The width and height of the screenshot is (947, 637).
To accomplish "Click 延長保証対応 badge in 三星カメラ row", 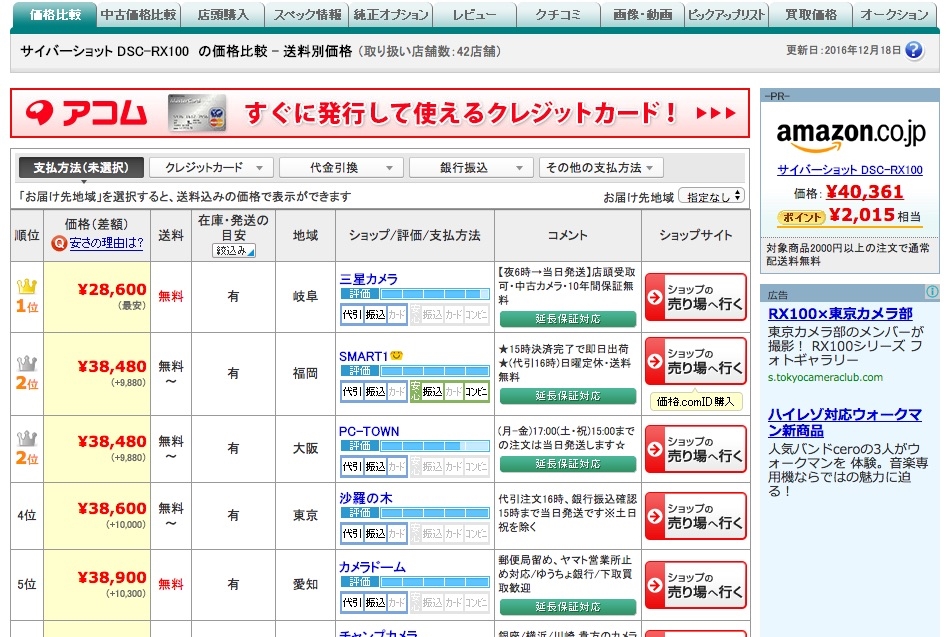I will 568,319.
